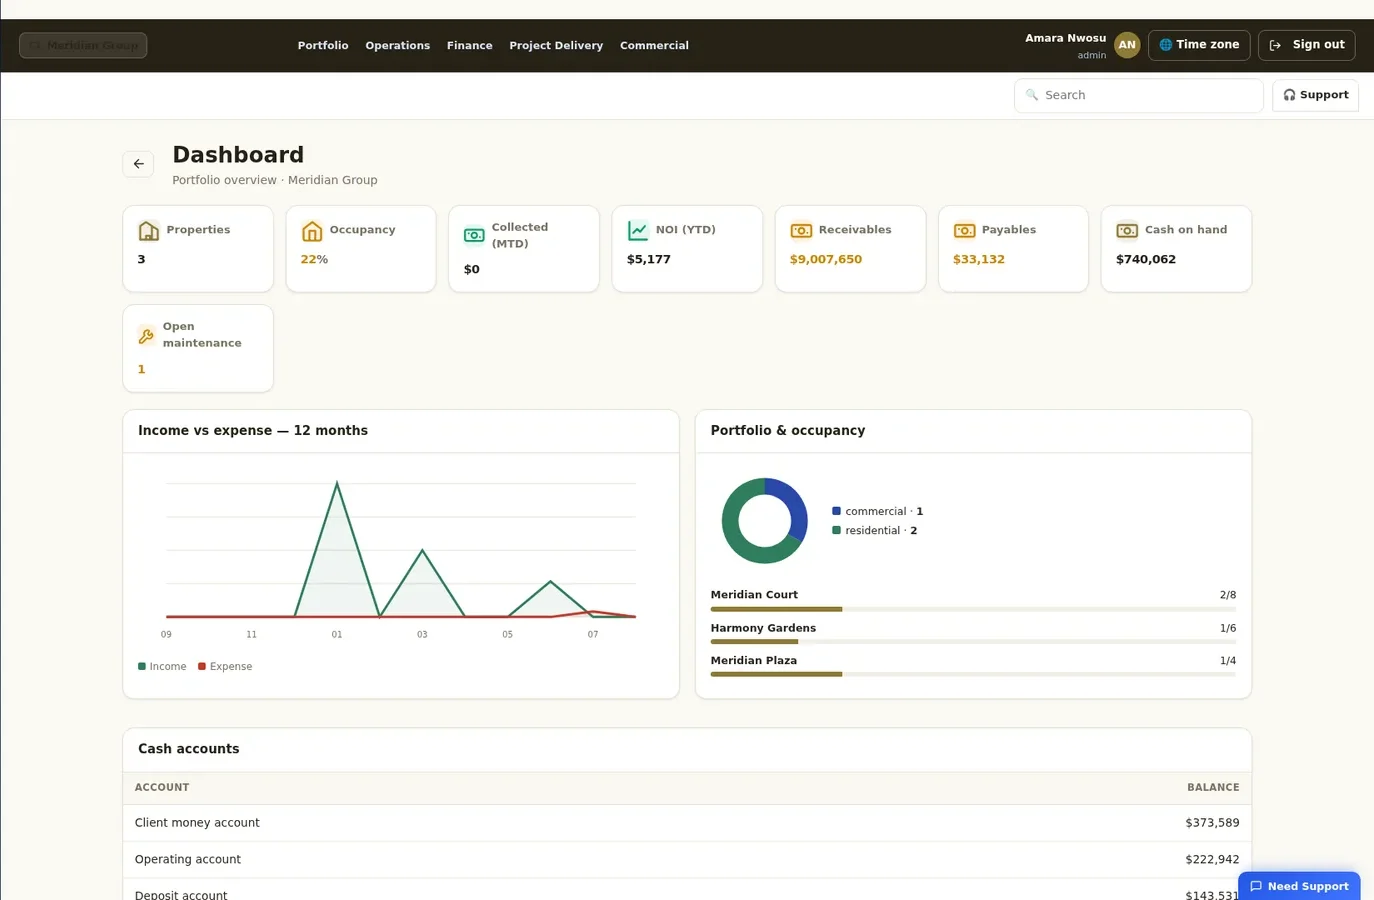1374x900 pixels.
Task: Open the Need Support chat button
Action: (x=1299, y=886)
